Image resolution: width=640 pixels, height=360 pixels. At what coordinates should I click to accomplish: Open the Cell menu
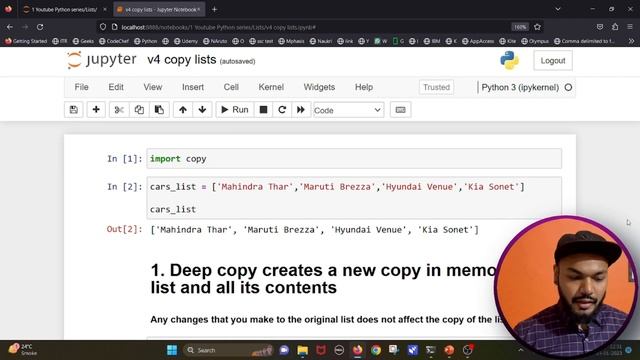(231, 87)
